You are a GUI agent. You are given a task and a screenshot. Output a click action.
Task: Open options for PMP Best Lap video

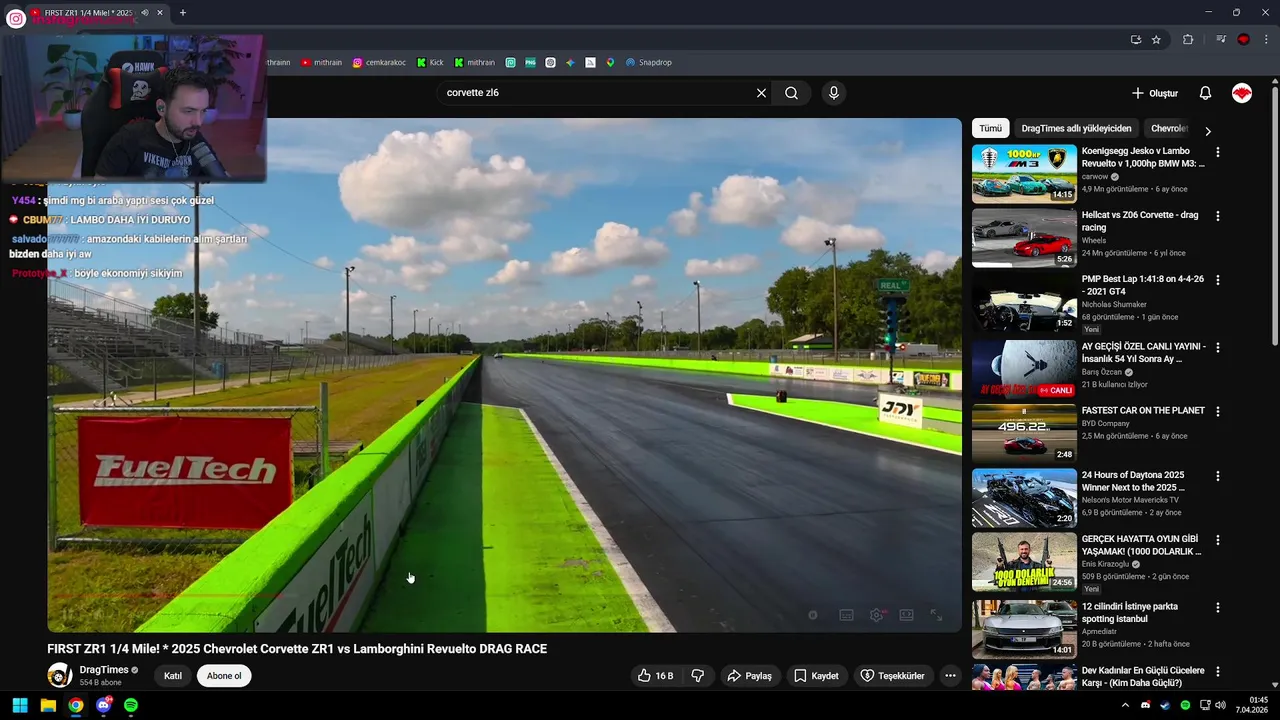pos(1217,280)
